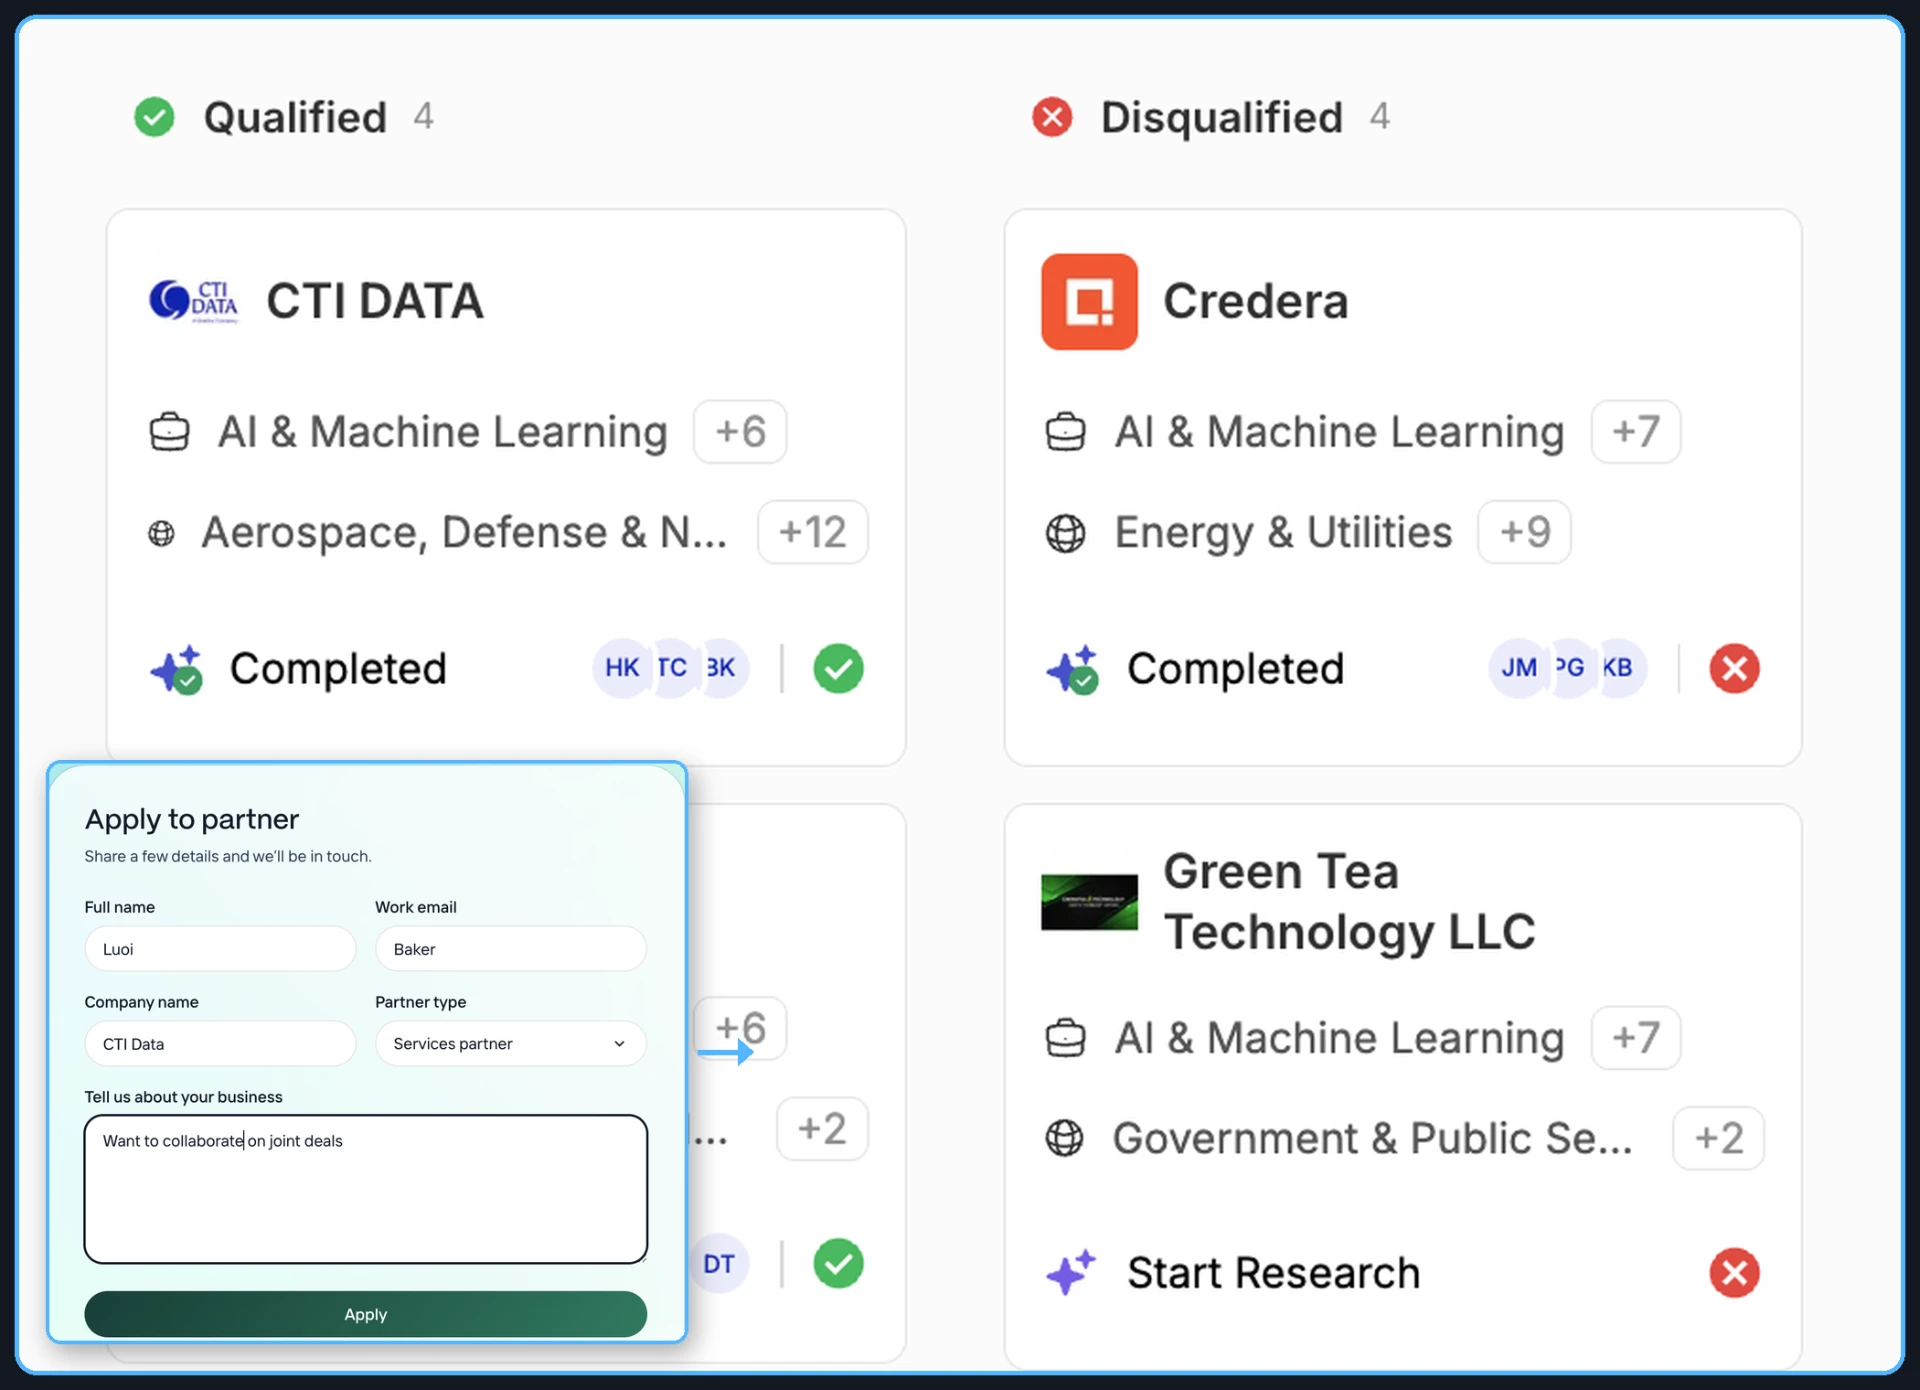This screenshot has height=1390, width=1920.
Task: Click the Energy & Utilities industry text
Action: 1283,532
